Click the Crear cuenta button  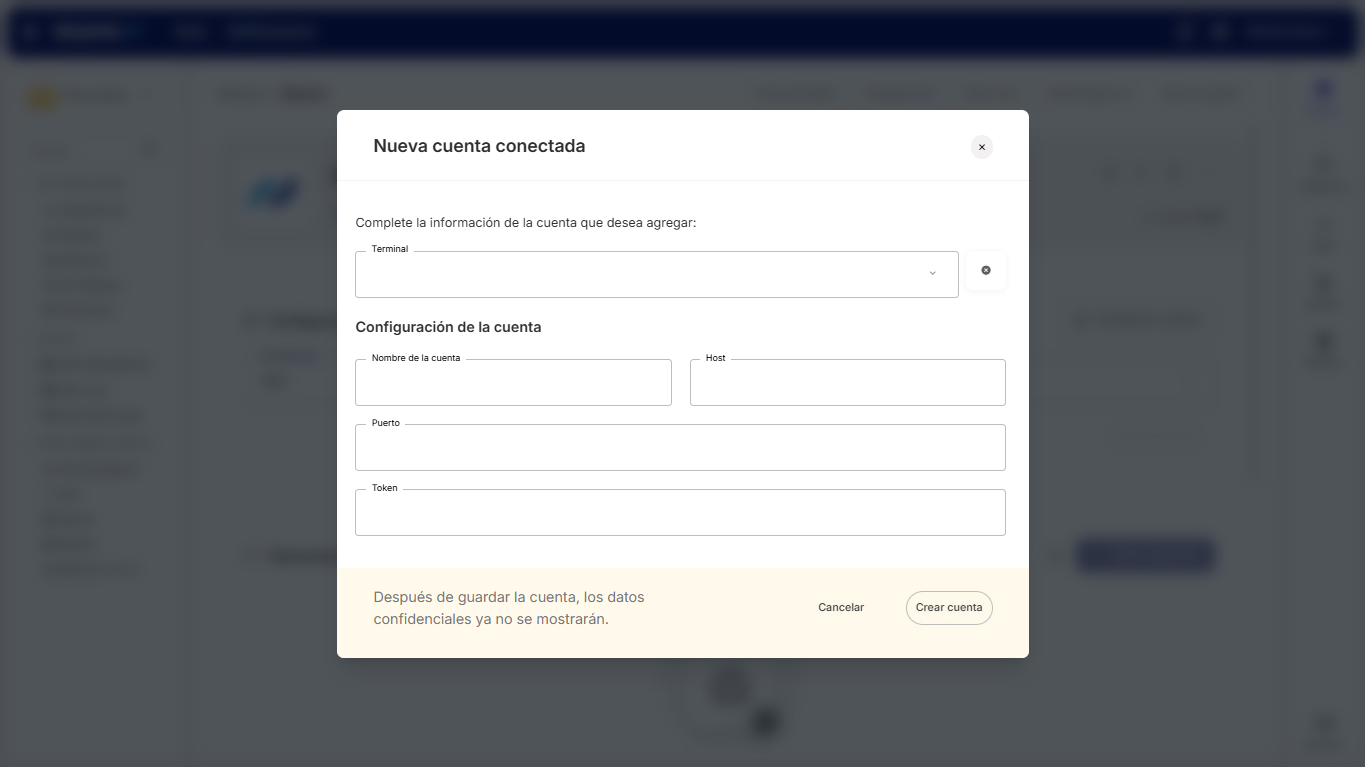pyautogui.click(x=949, y=608)
